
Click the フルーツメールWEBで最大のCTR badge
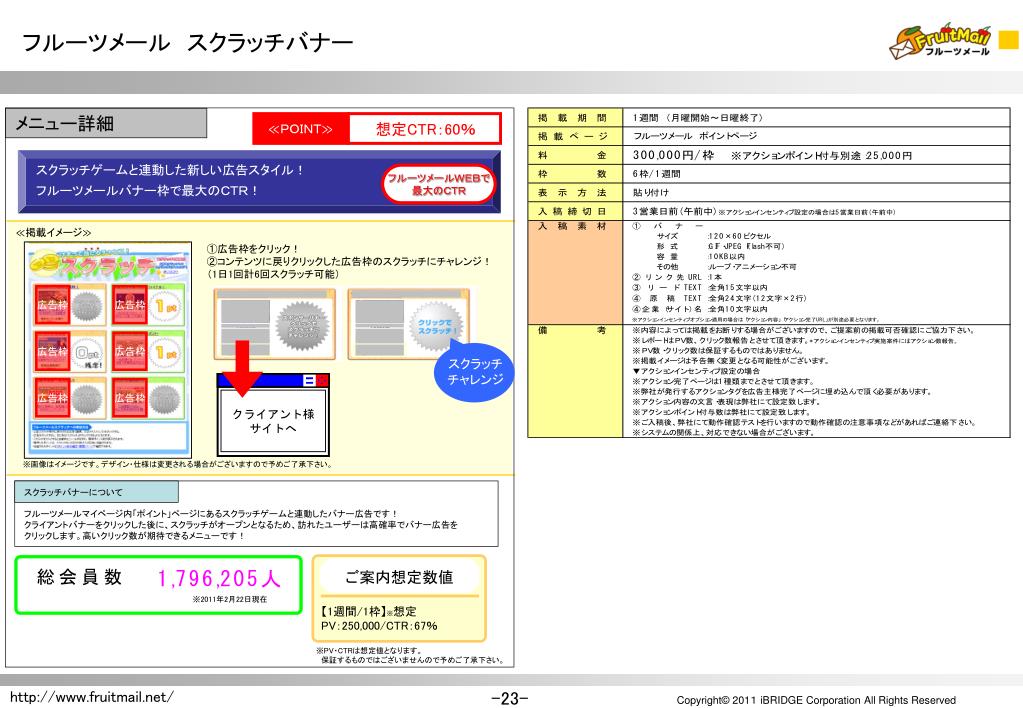(x=438, y=184)
